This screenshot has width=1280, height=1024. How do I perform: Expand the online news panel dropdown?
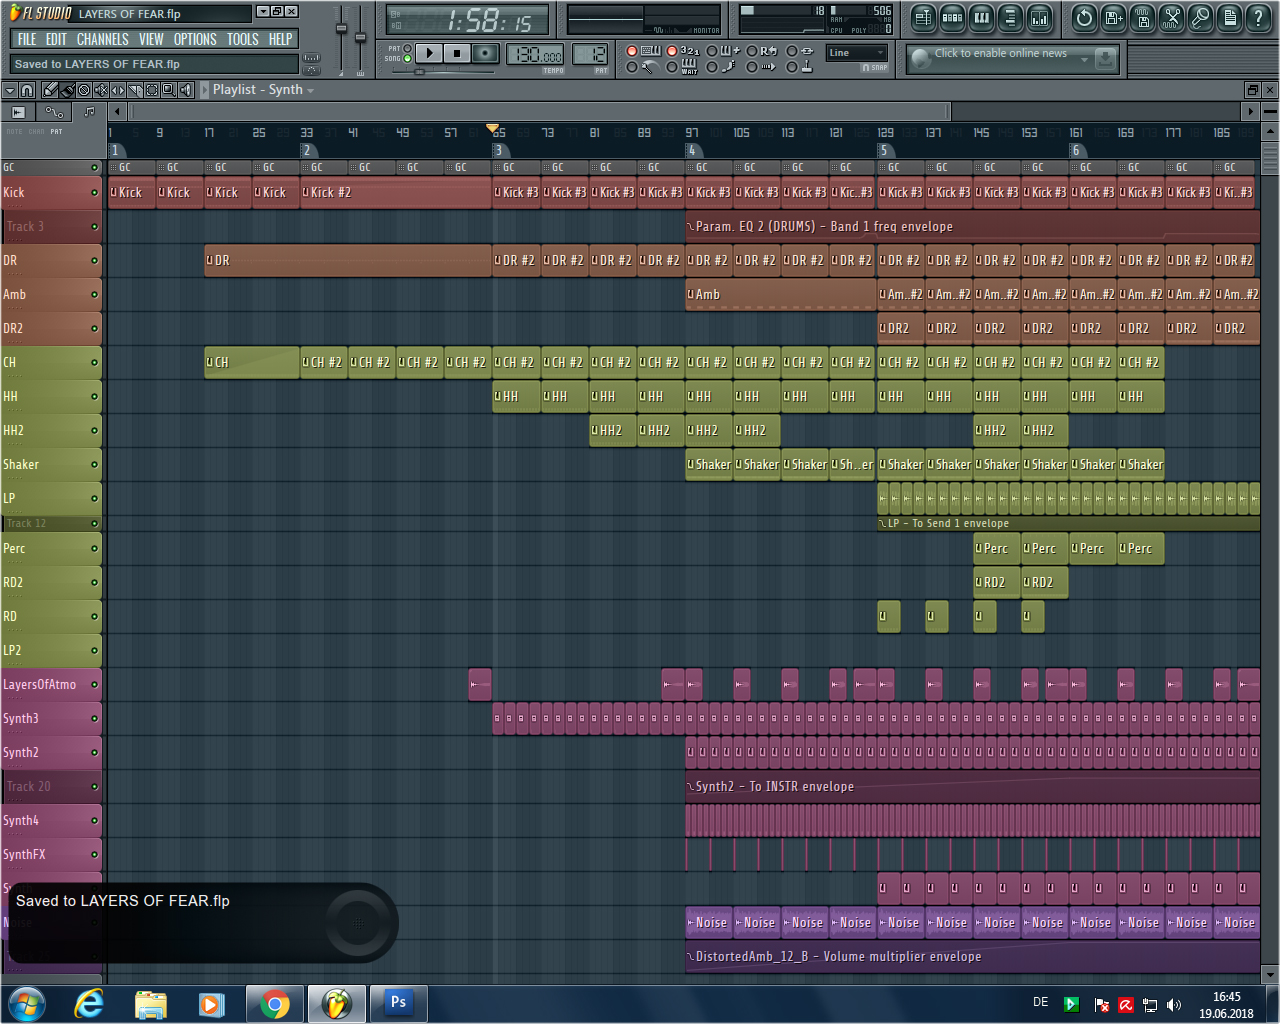tap(1084, 59)
